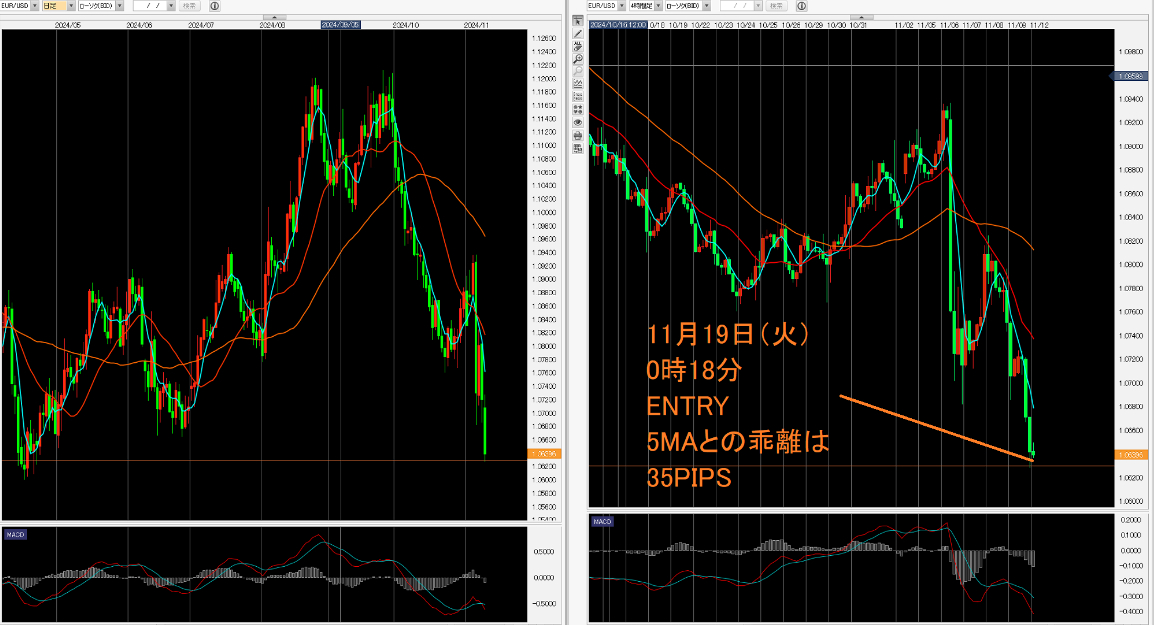Viewport: 1154px width, 625px height.
Task: Click the bottom chart layout icon in toolbar
Action: point(578,148)
